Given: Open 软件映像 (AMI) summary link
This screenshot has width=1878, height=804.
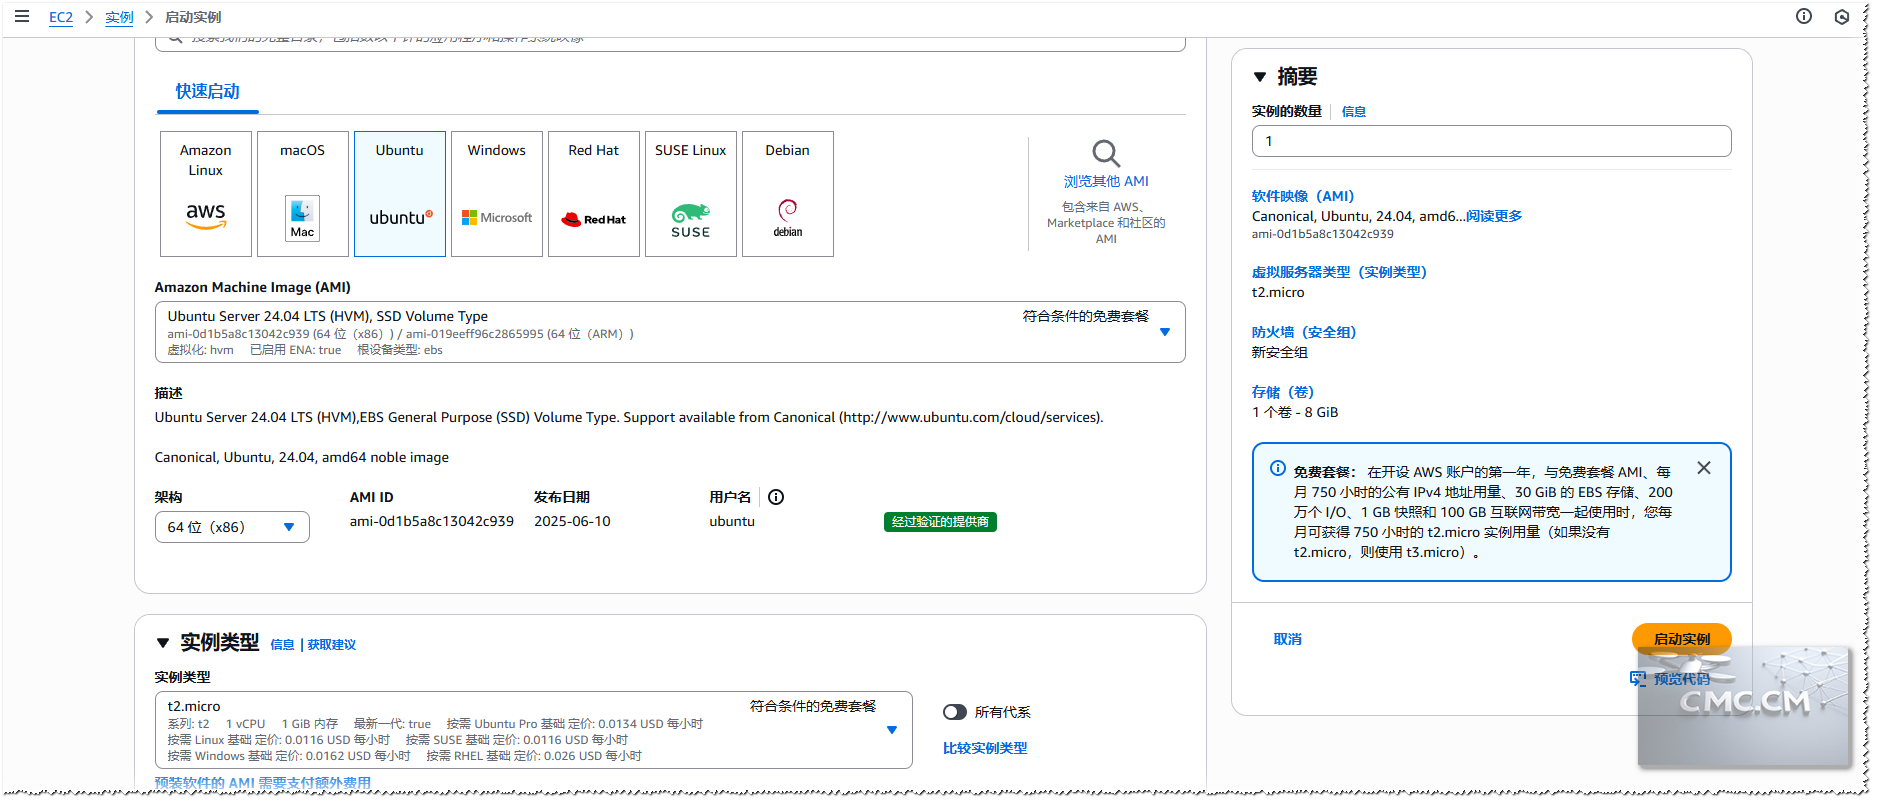Looking at the screenshot, I should click(x=1303, y=196).
